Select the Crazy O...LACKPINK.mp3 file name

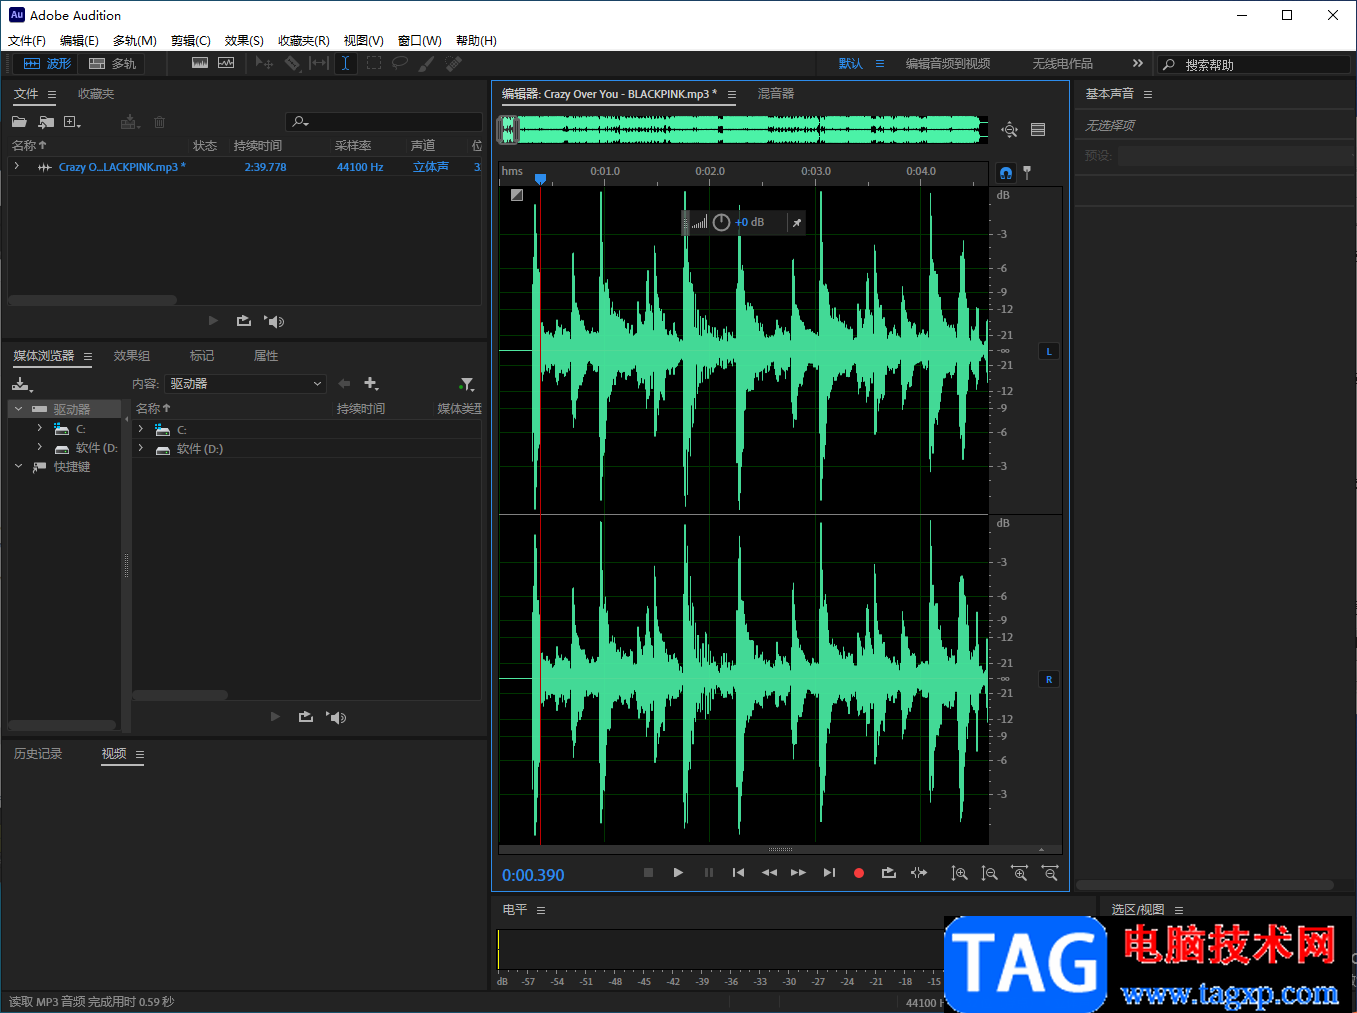[122, 167]
